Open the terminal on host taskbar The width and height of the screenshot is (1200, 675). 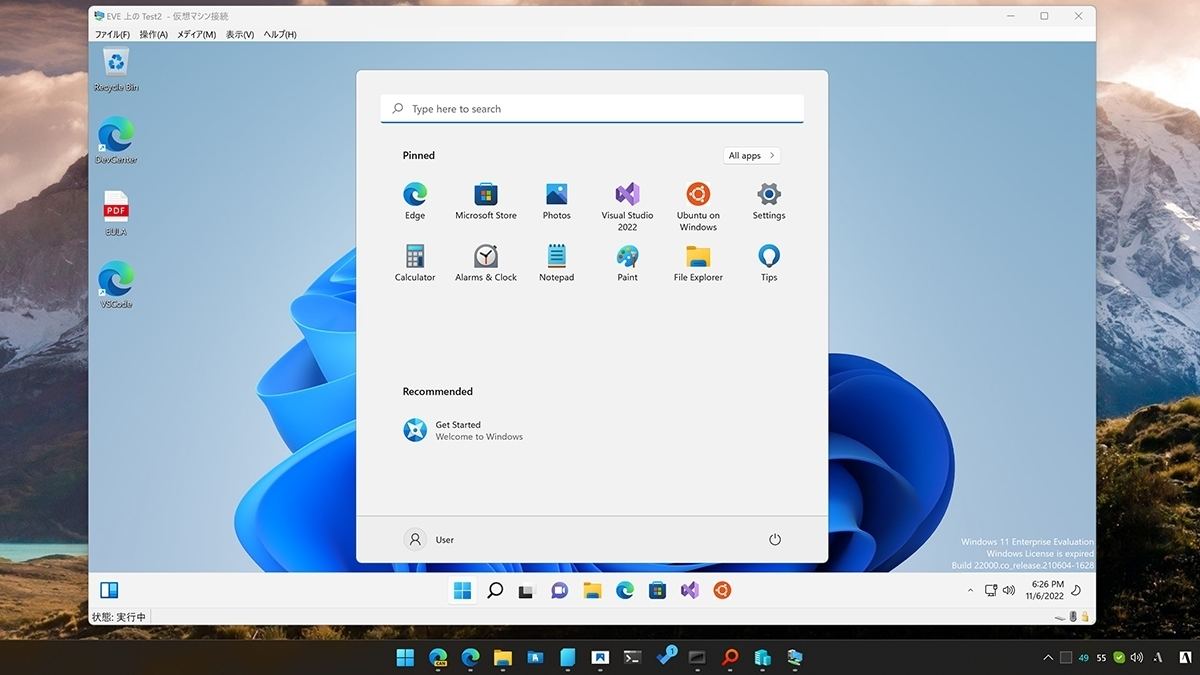(632, 657)
